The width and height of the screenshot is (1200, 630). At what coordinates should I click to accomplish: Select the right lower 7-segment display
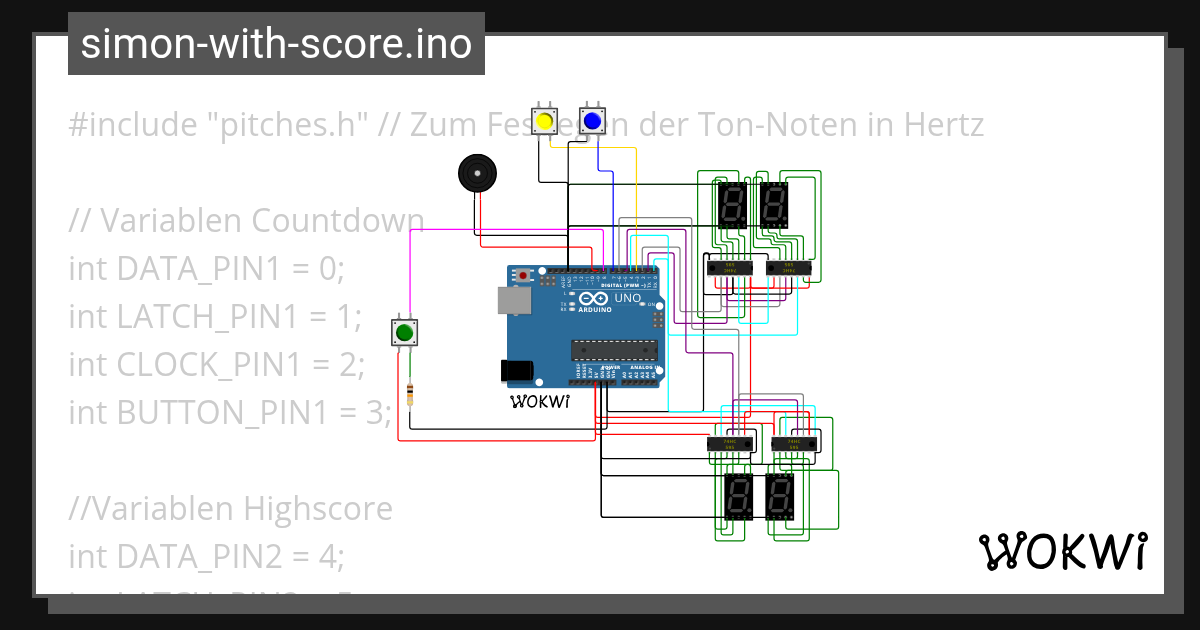780,497
